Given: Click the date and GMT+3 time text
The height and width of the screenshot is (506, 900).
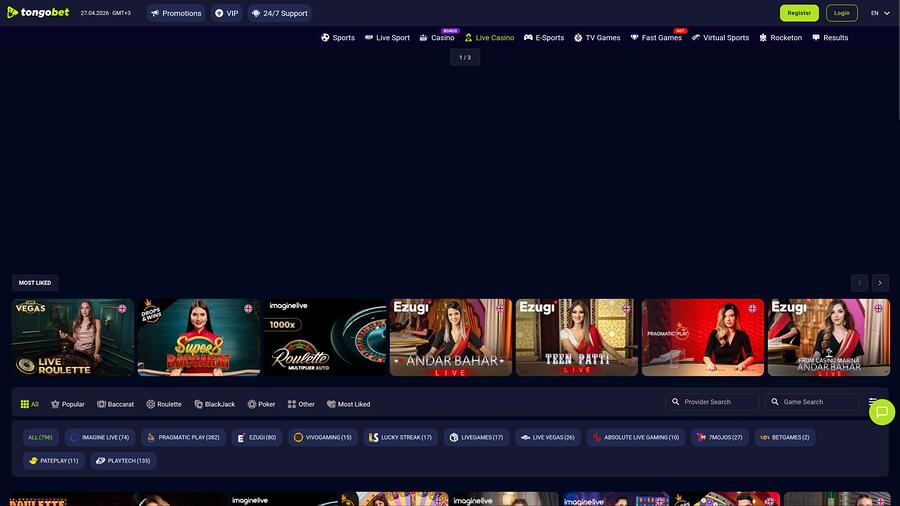Looking at the screenshot, I should coord(105,13).
